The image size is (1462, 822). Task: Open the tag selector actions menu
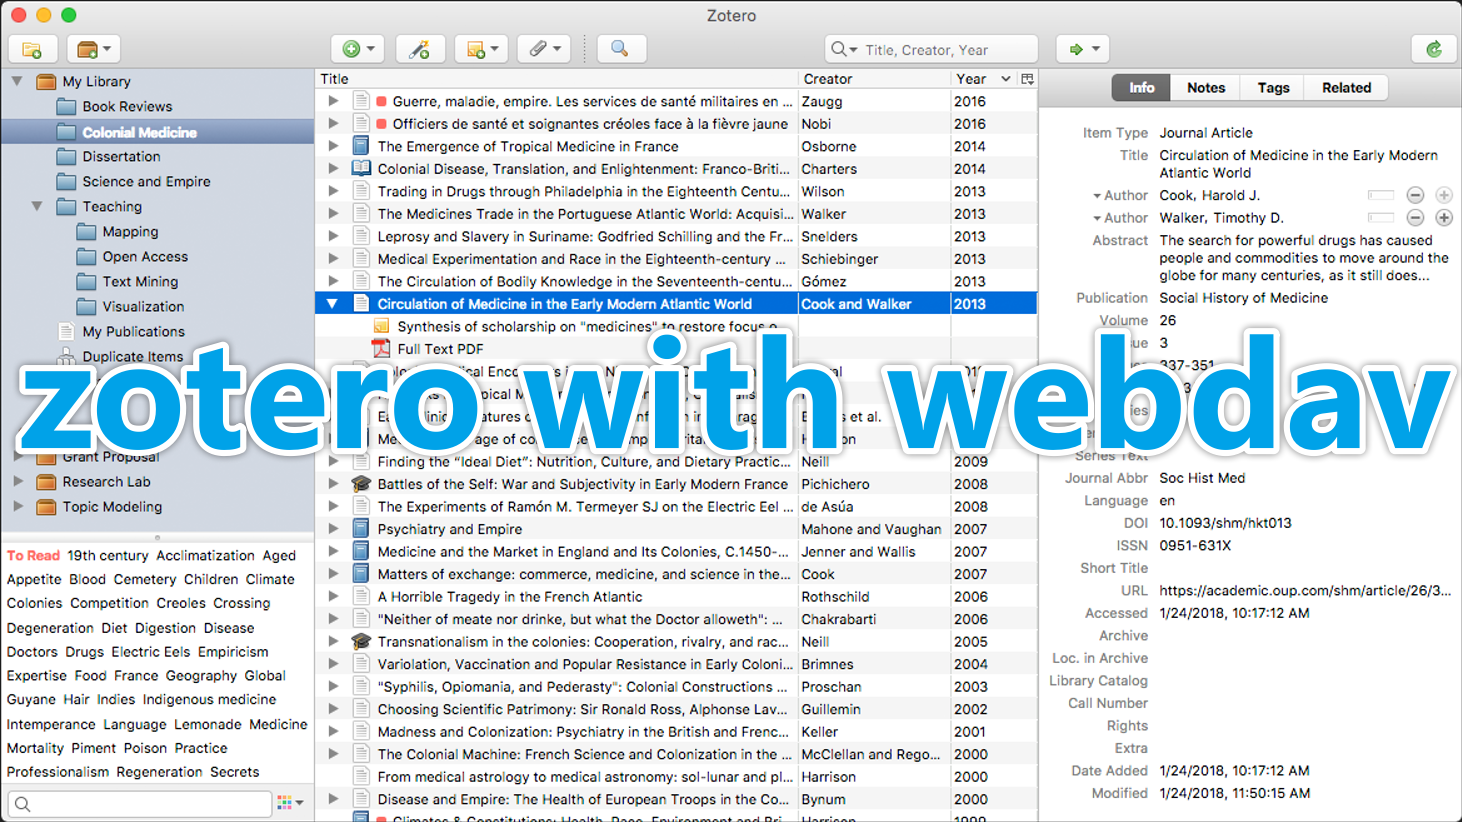[290, 803]
